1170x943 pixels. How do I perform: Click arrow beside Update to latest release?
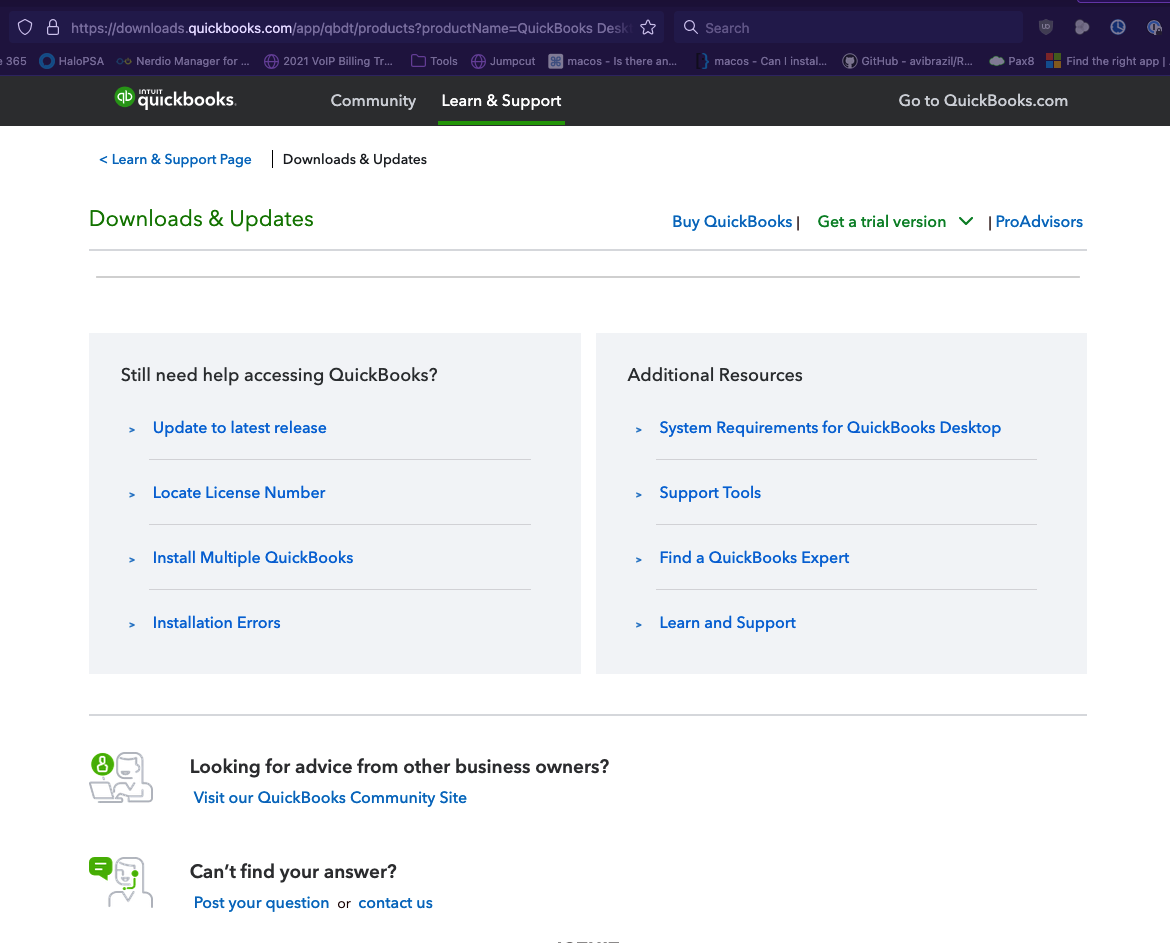pos(132,429)
